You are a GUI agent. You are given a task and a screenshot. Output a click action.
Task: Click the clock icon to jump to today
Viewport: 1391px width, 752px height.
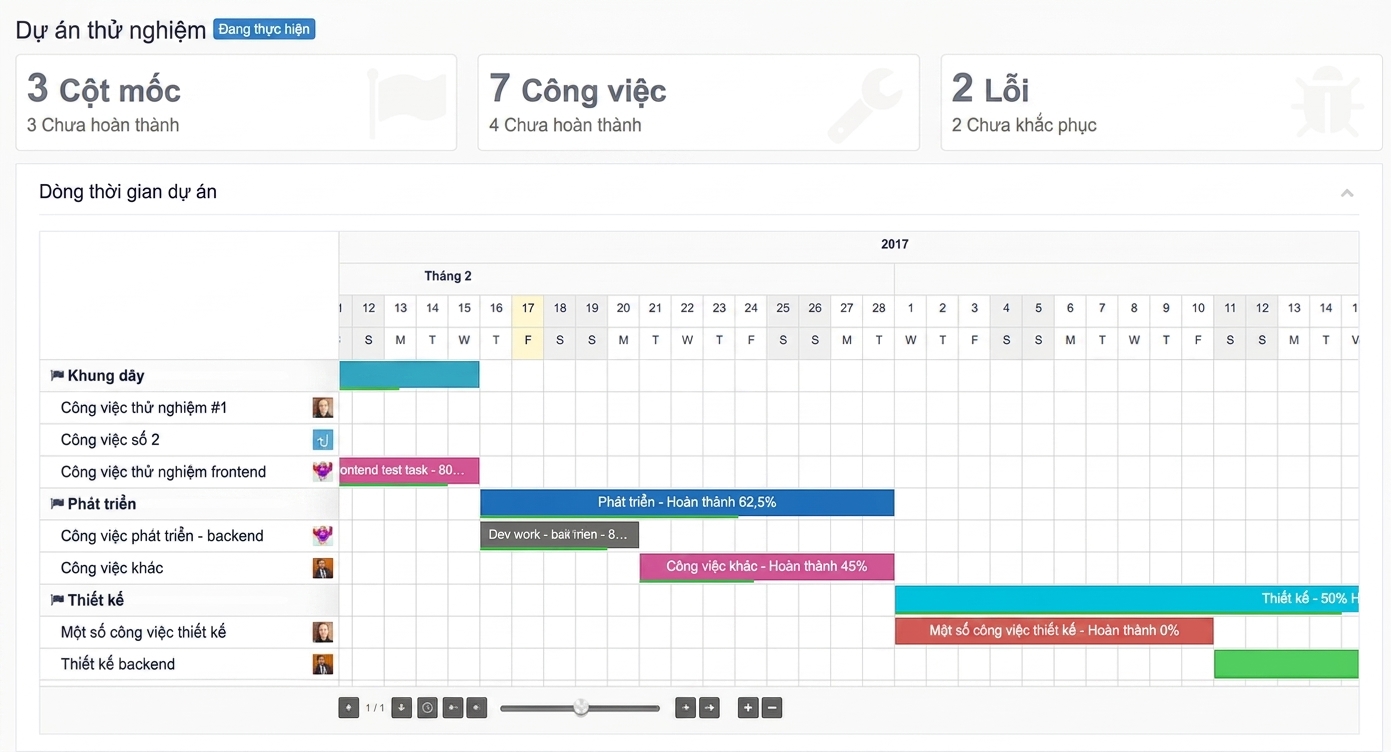[427, 708]
